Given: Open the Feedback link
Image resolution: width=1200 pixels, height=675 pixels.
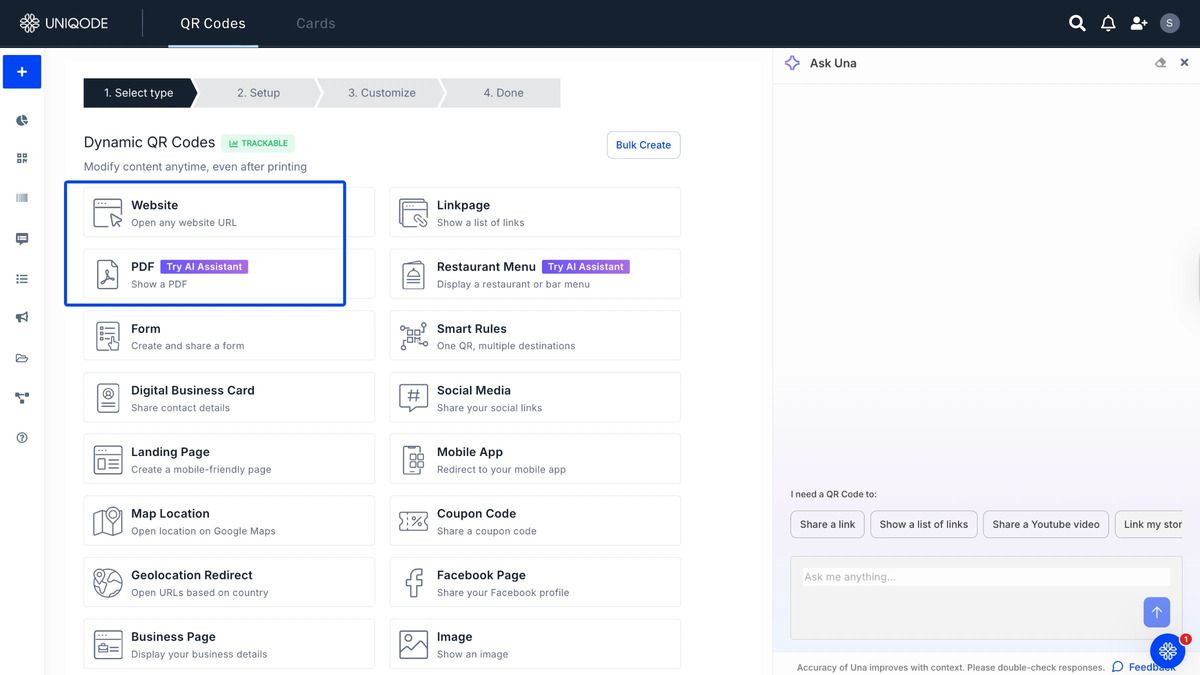Looking at the screenshot, I should [x=1144, y=667].
